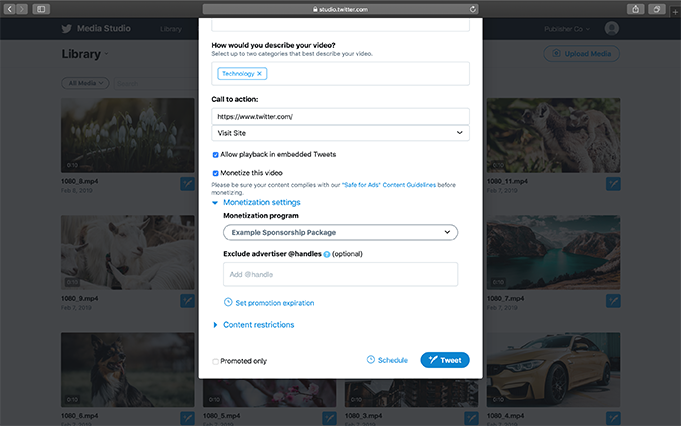
Task: Uncheck Allow playback in embedded Tweets
Action: tap(216, 154)
